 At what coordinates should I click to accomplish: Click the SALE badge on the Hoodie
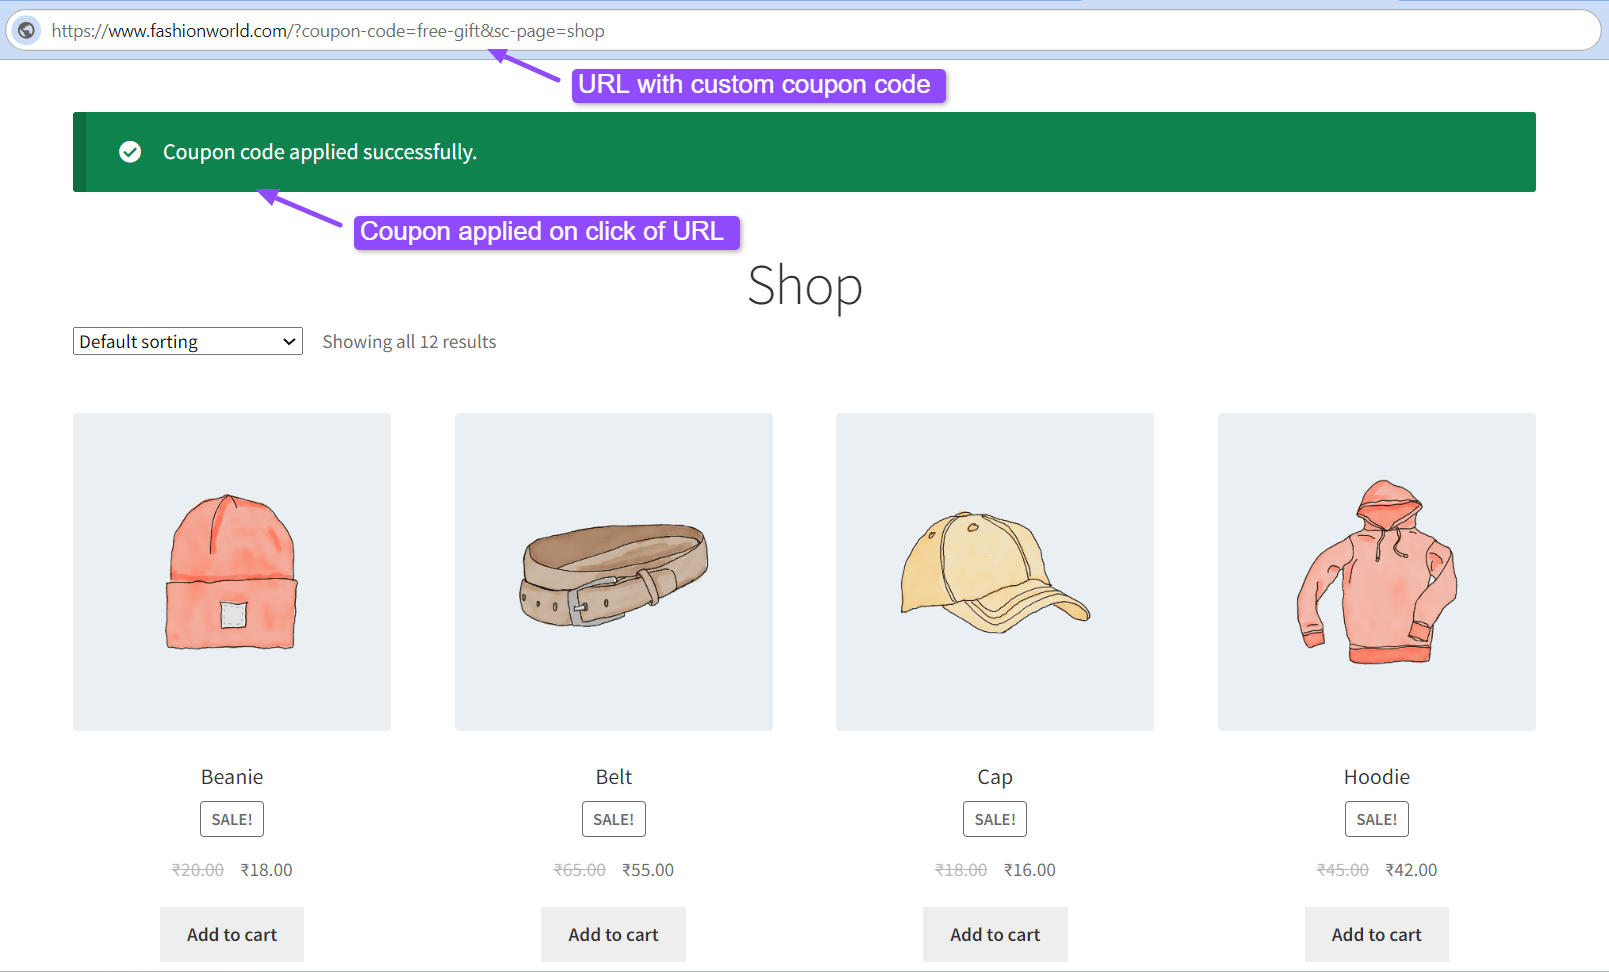(x=1376, y=818)
